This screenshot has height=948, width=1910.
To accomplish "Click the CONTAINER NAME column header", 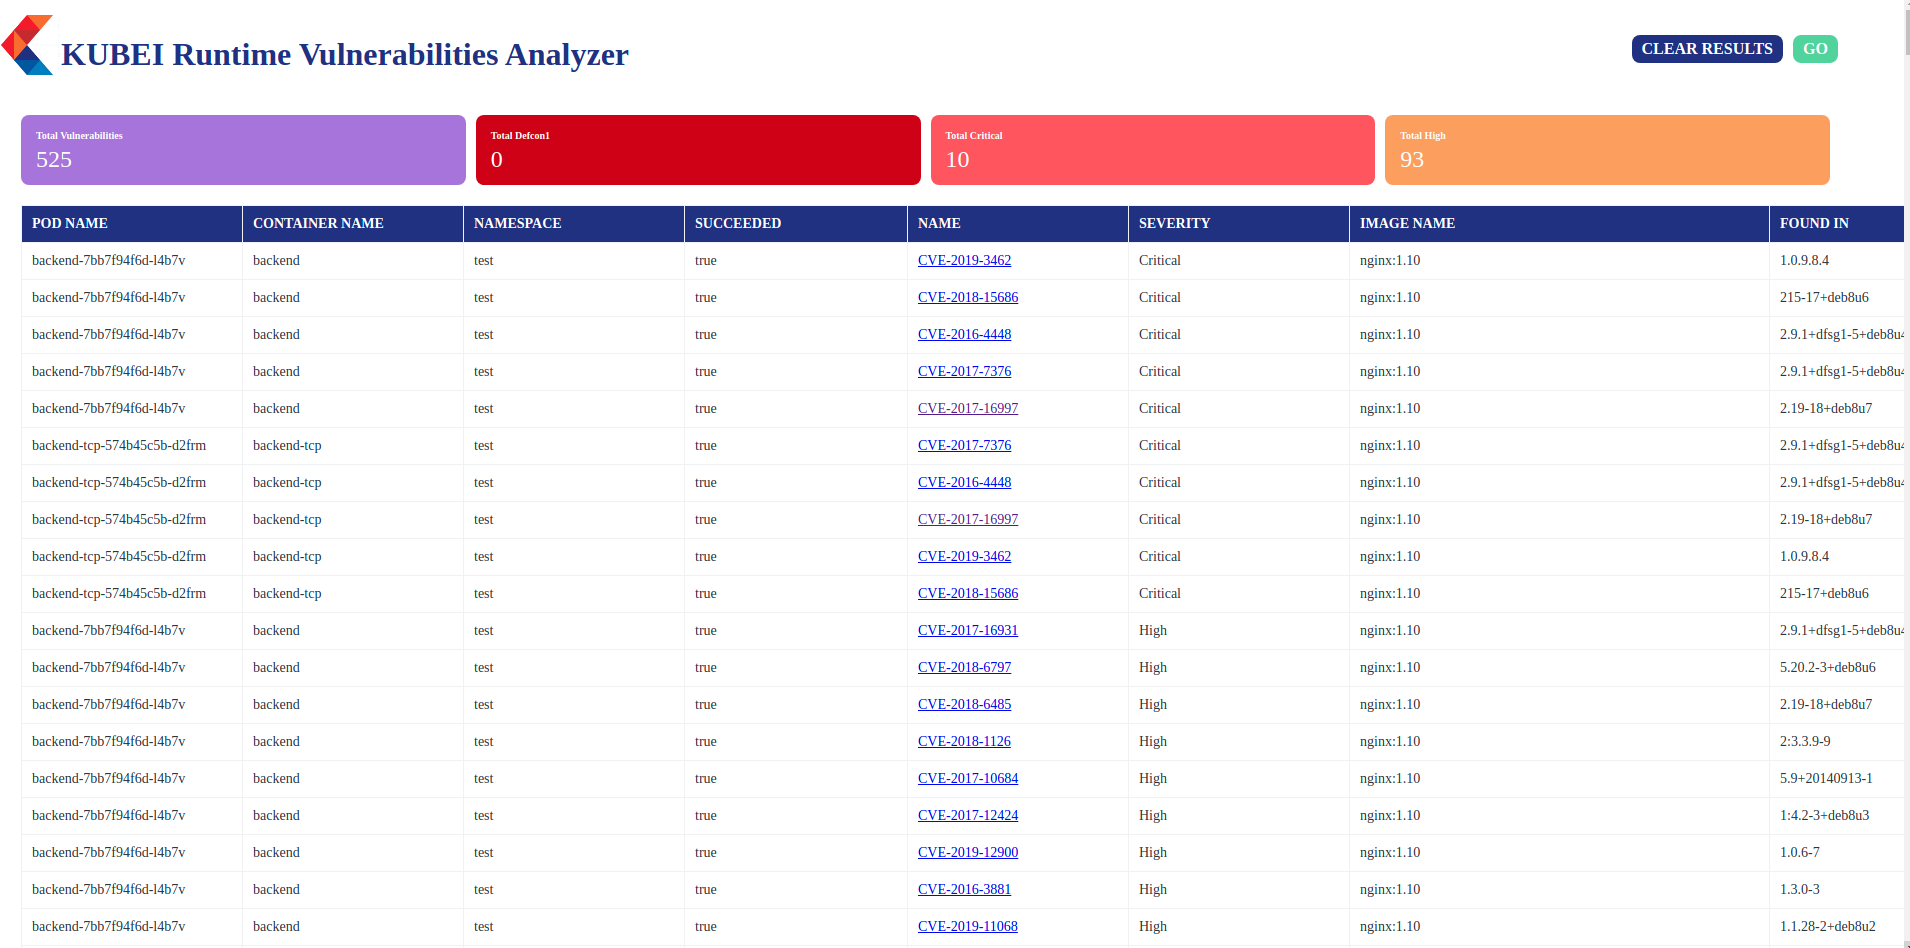I will (353, 224).
